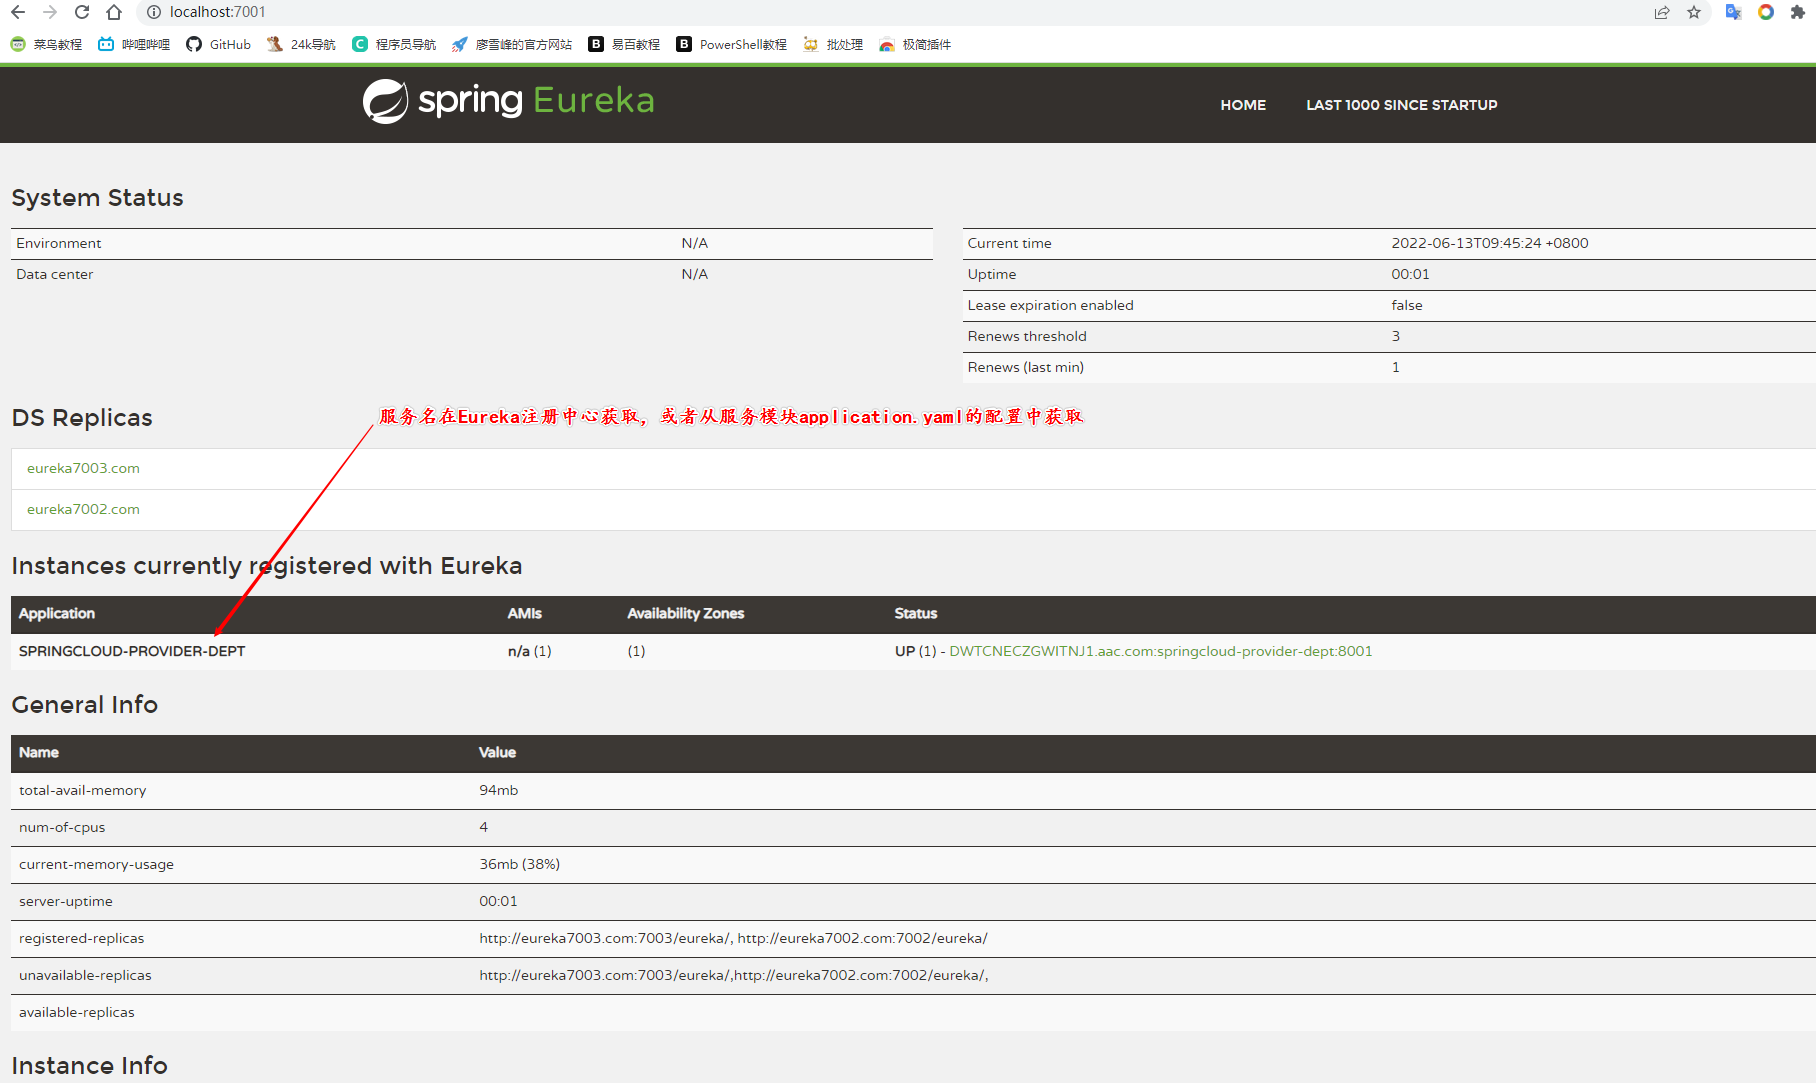Open the colorful circle extension icon
This screenshot has width=1816, height=1083.
[1766, 12]
